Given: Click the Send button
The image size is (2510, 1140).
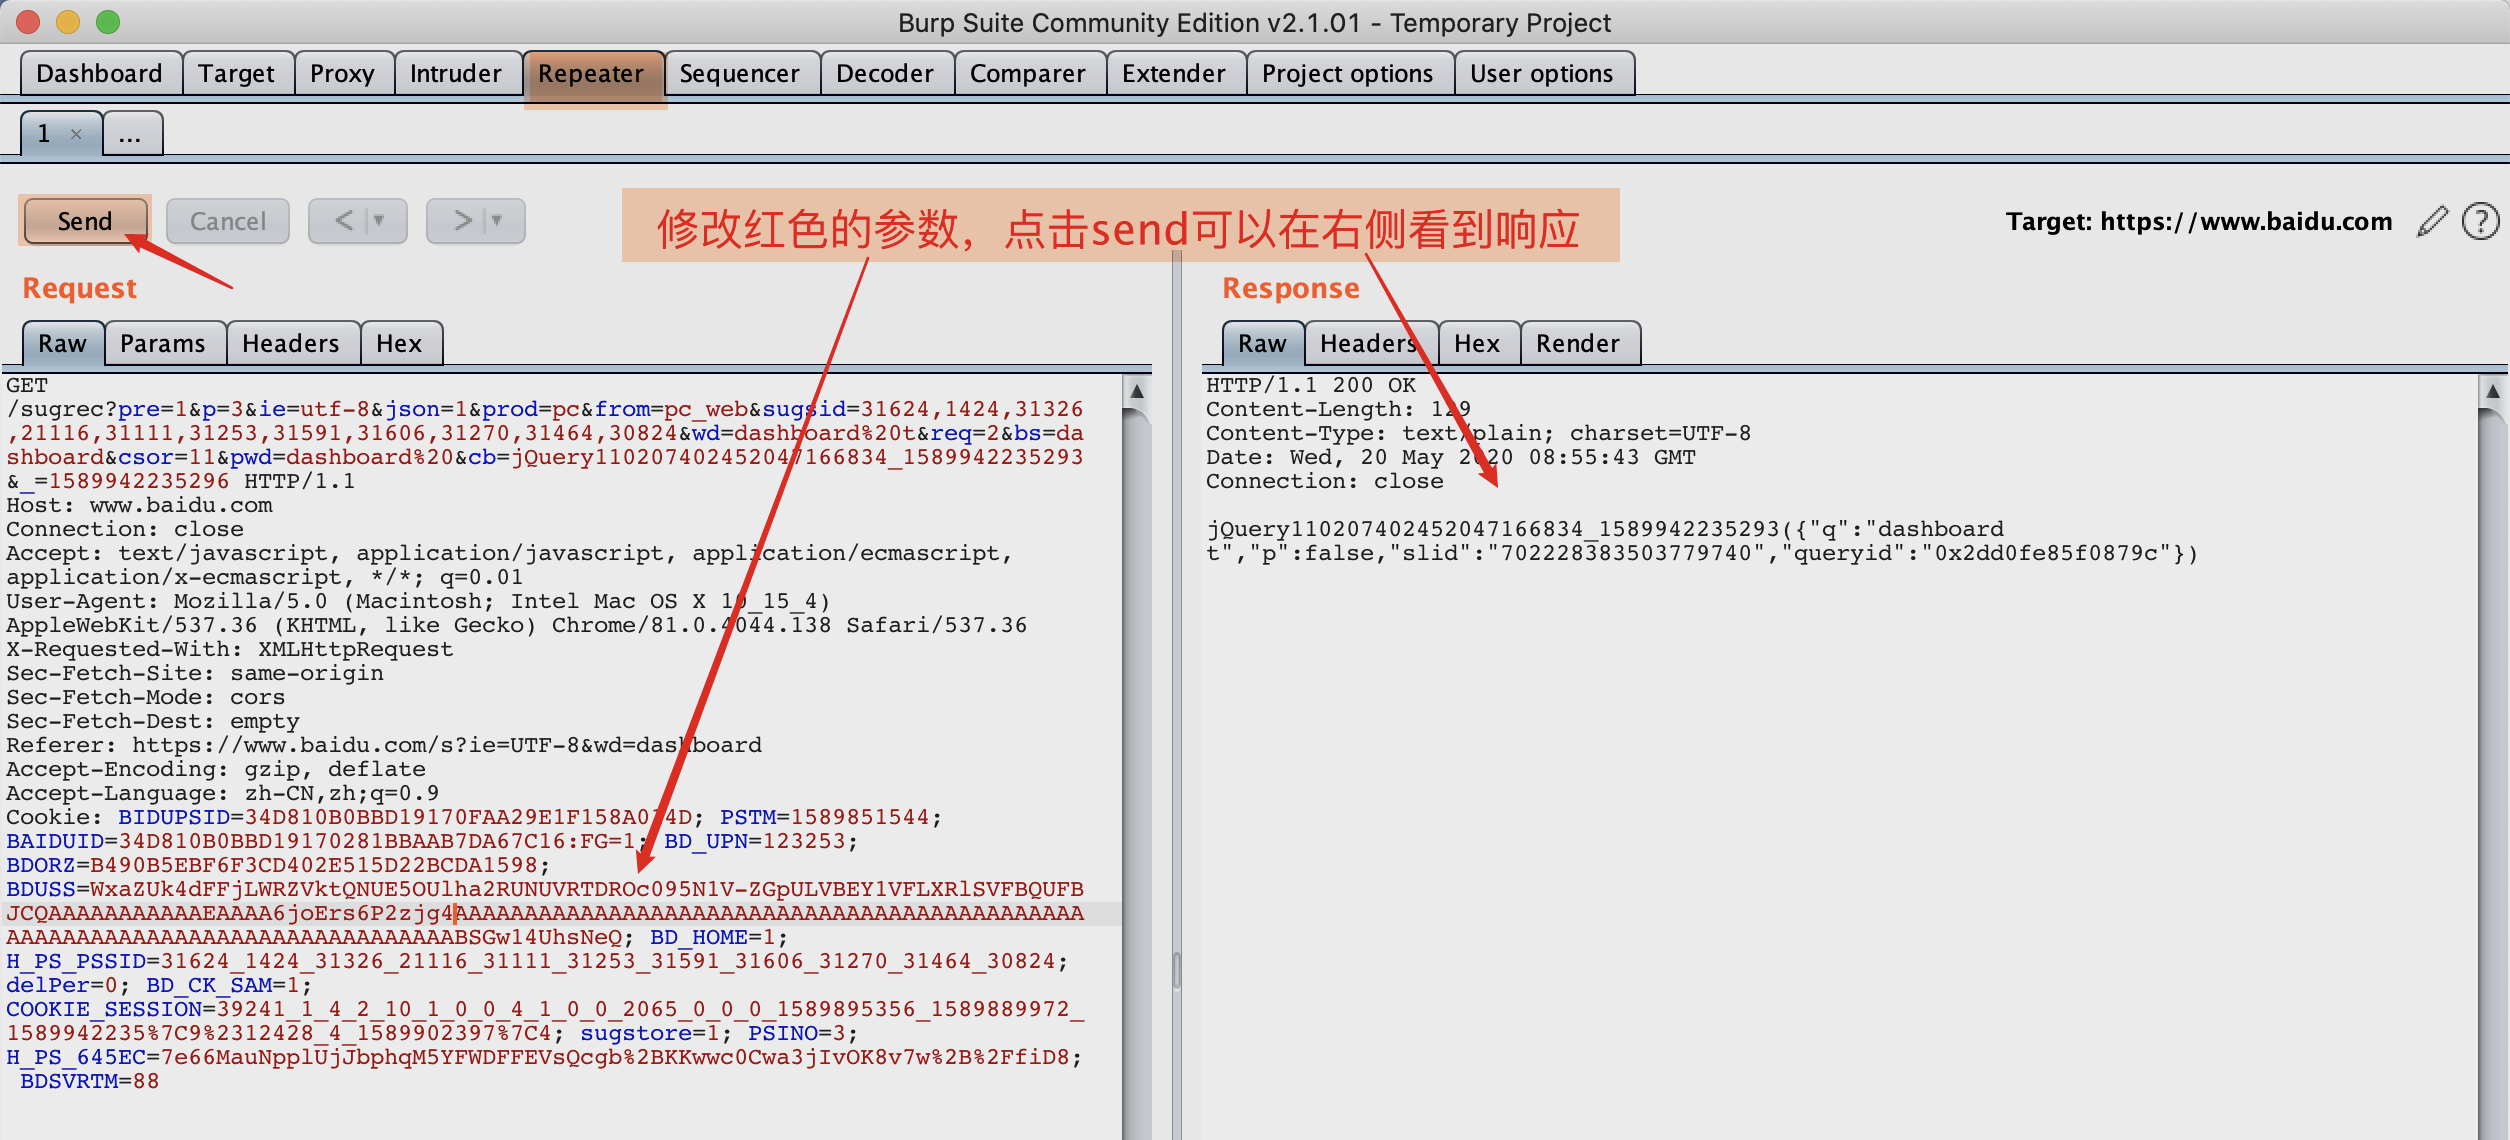Looking at the screenshot, I should click(x=85, y=221).
